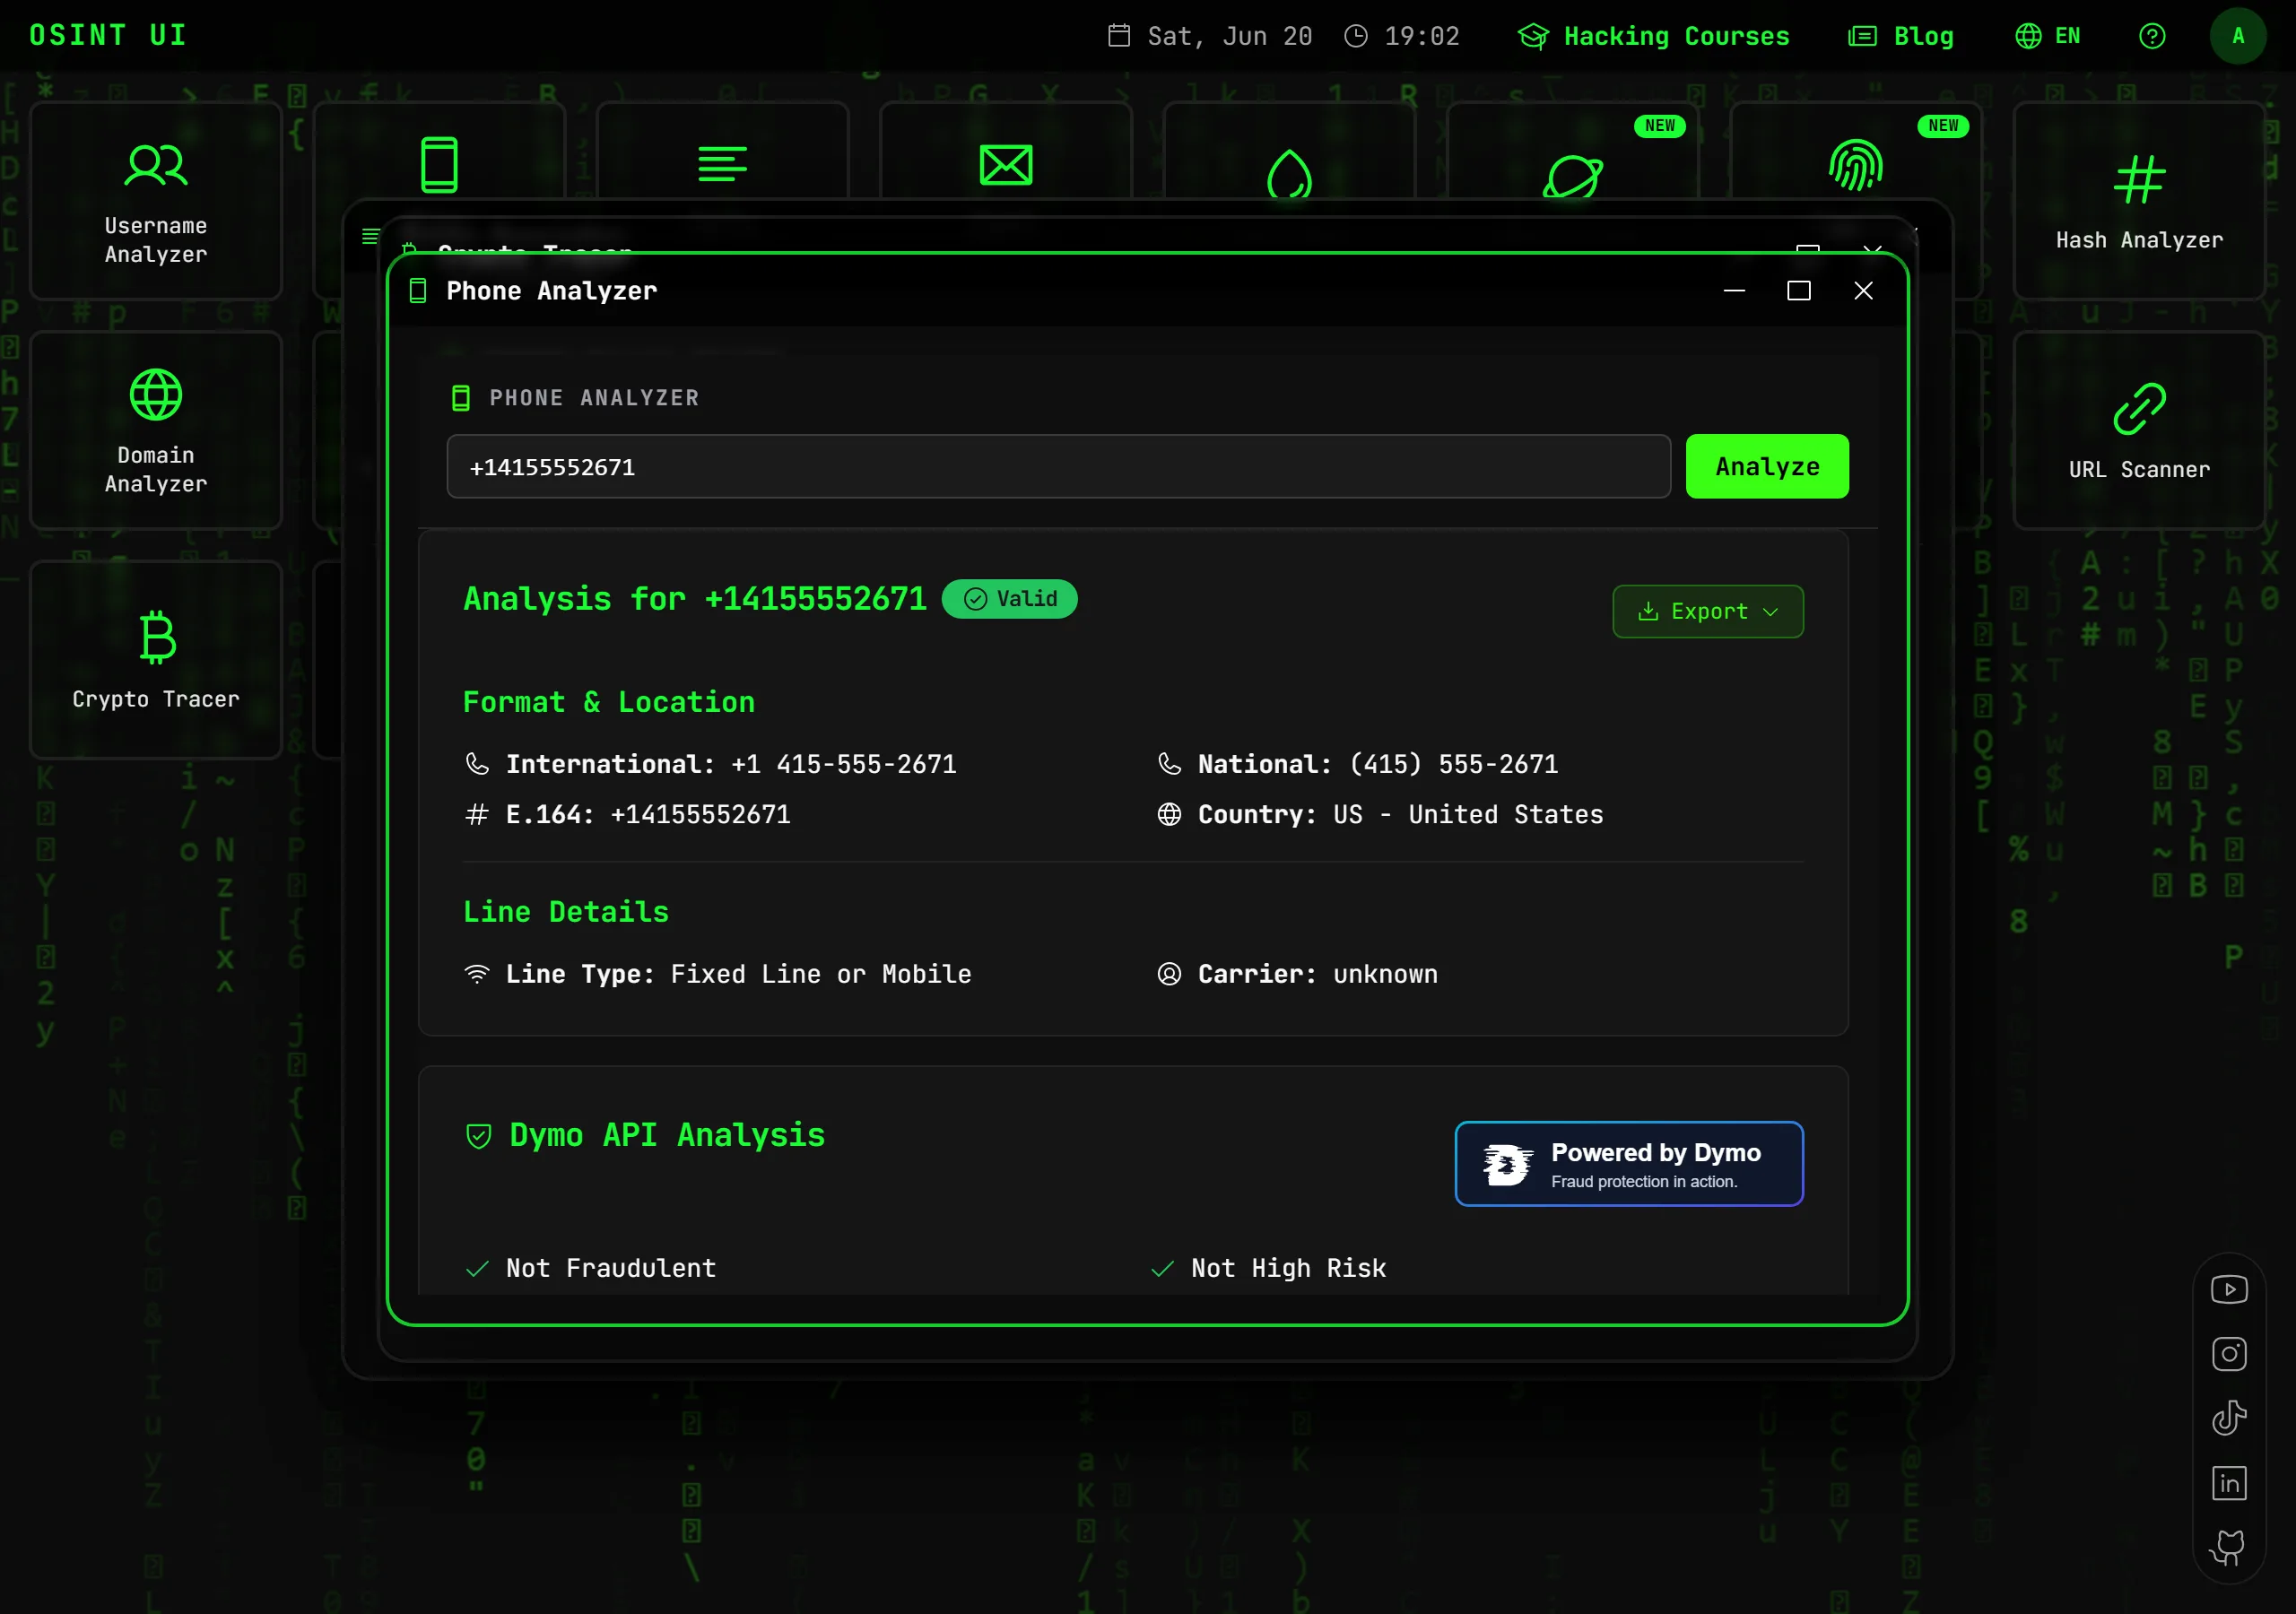Screen dimensions: 2296x1614
Task: Open the Domain Analyzer tool
Action: point(156,430)
